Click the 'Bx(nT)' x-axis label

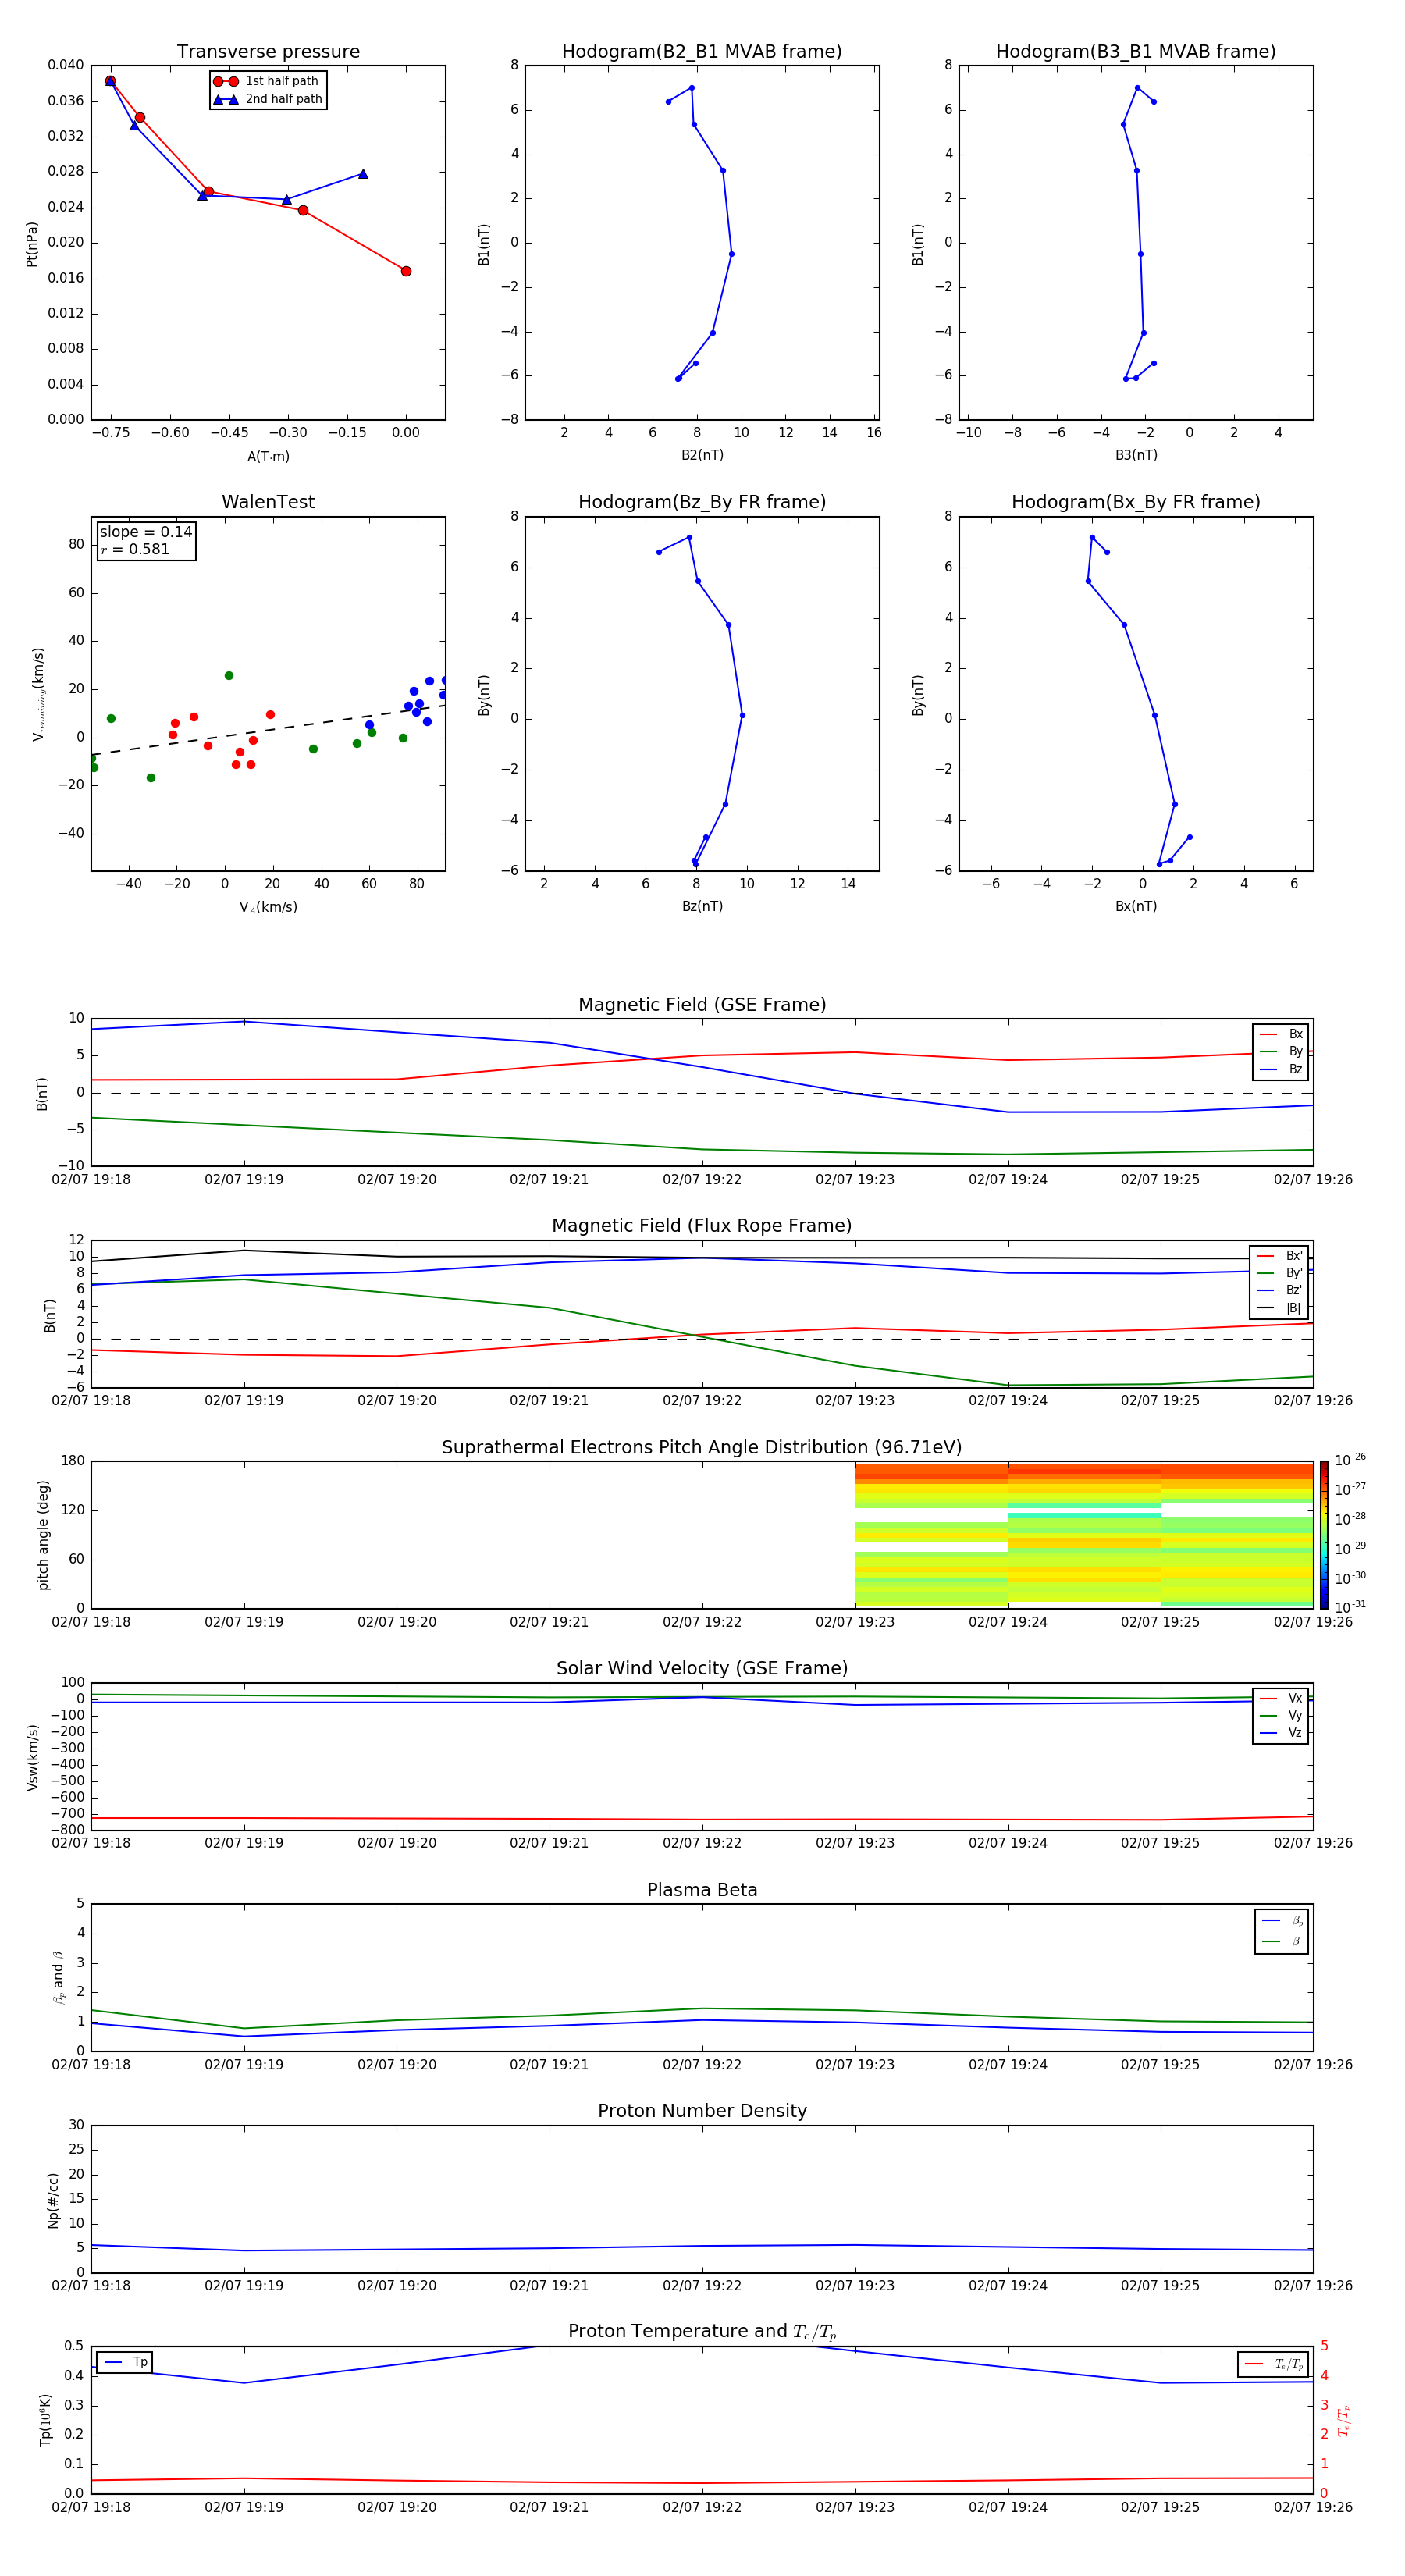click(x=1136, y=906)
